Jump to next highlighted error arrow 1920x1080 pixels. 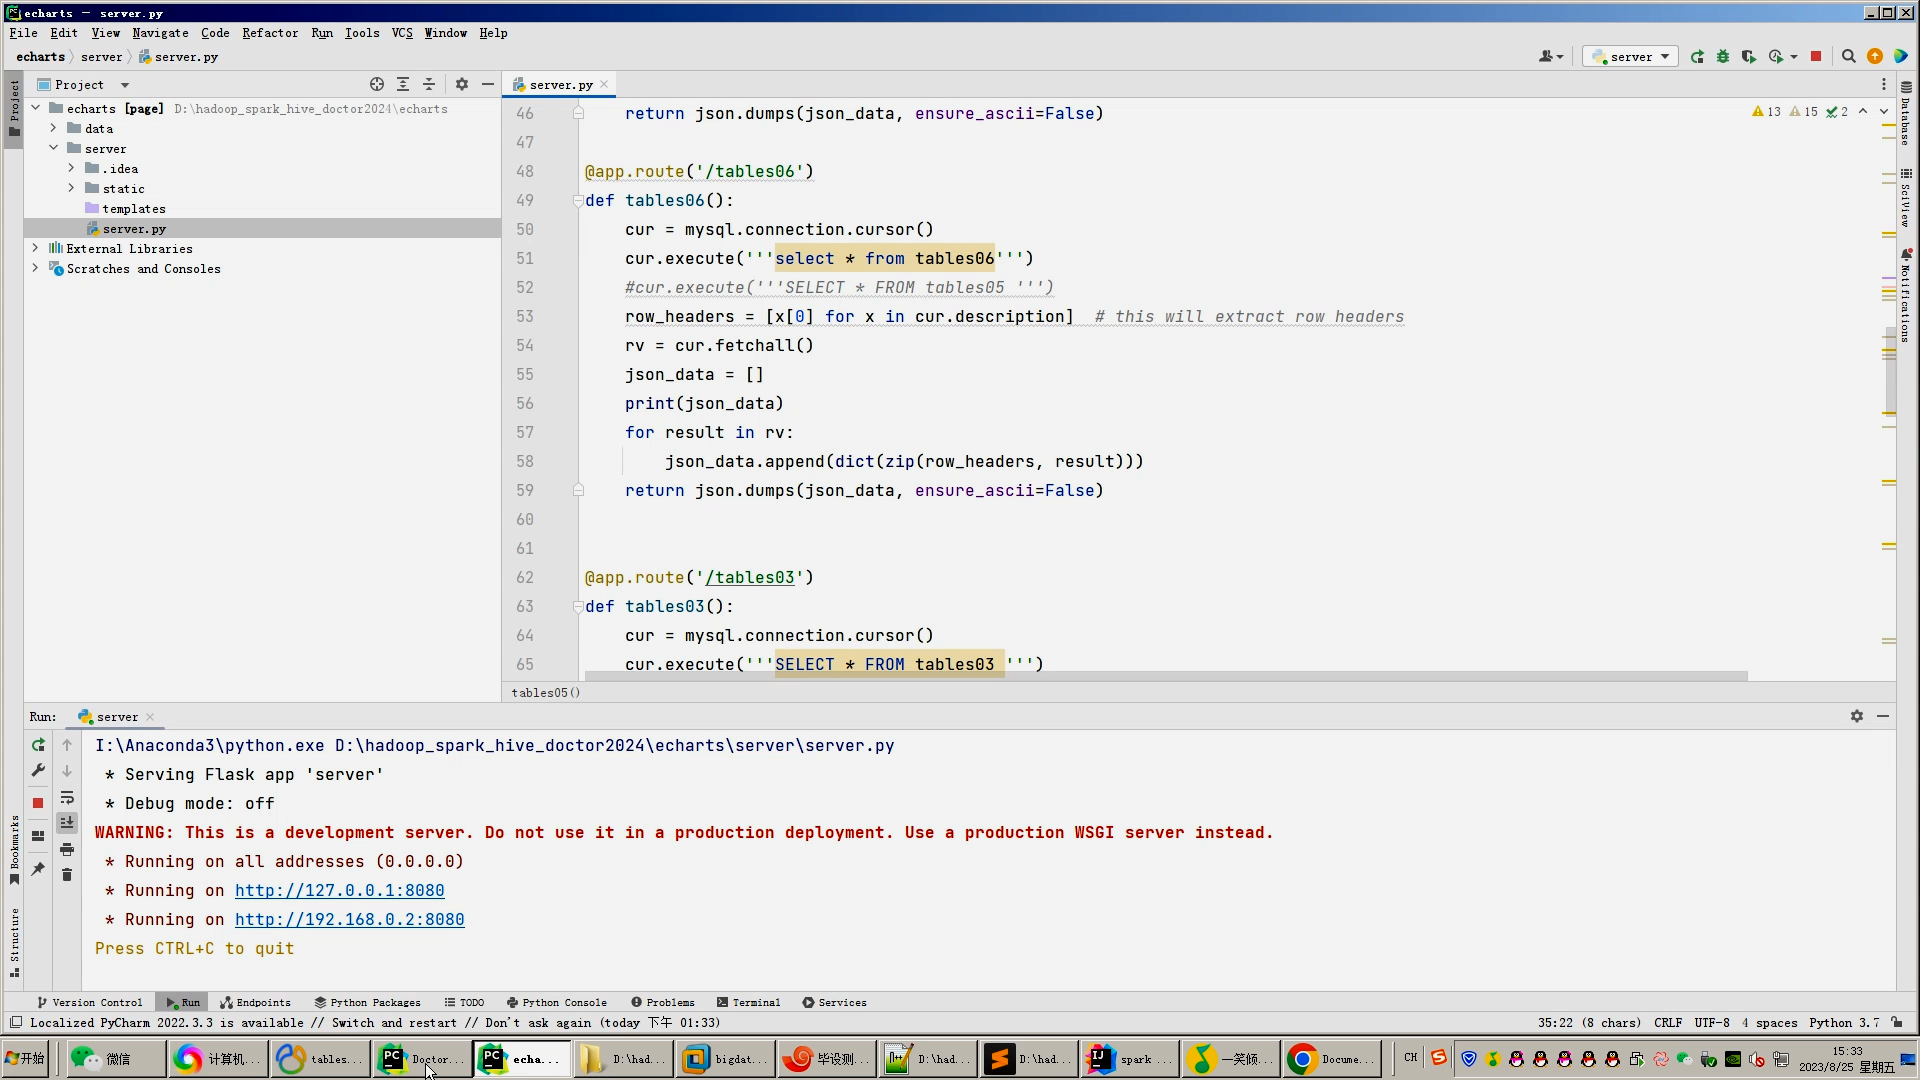tap(1884, 112)
